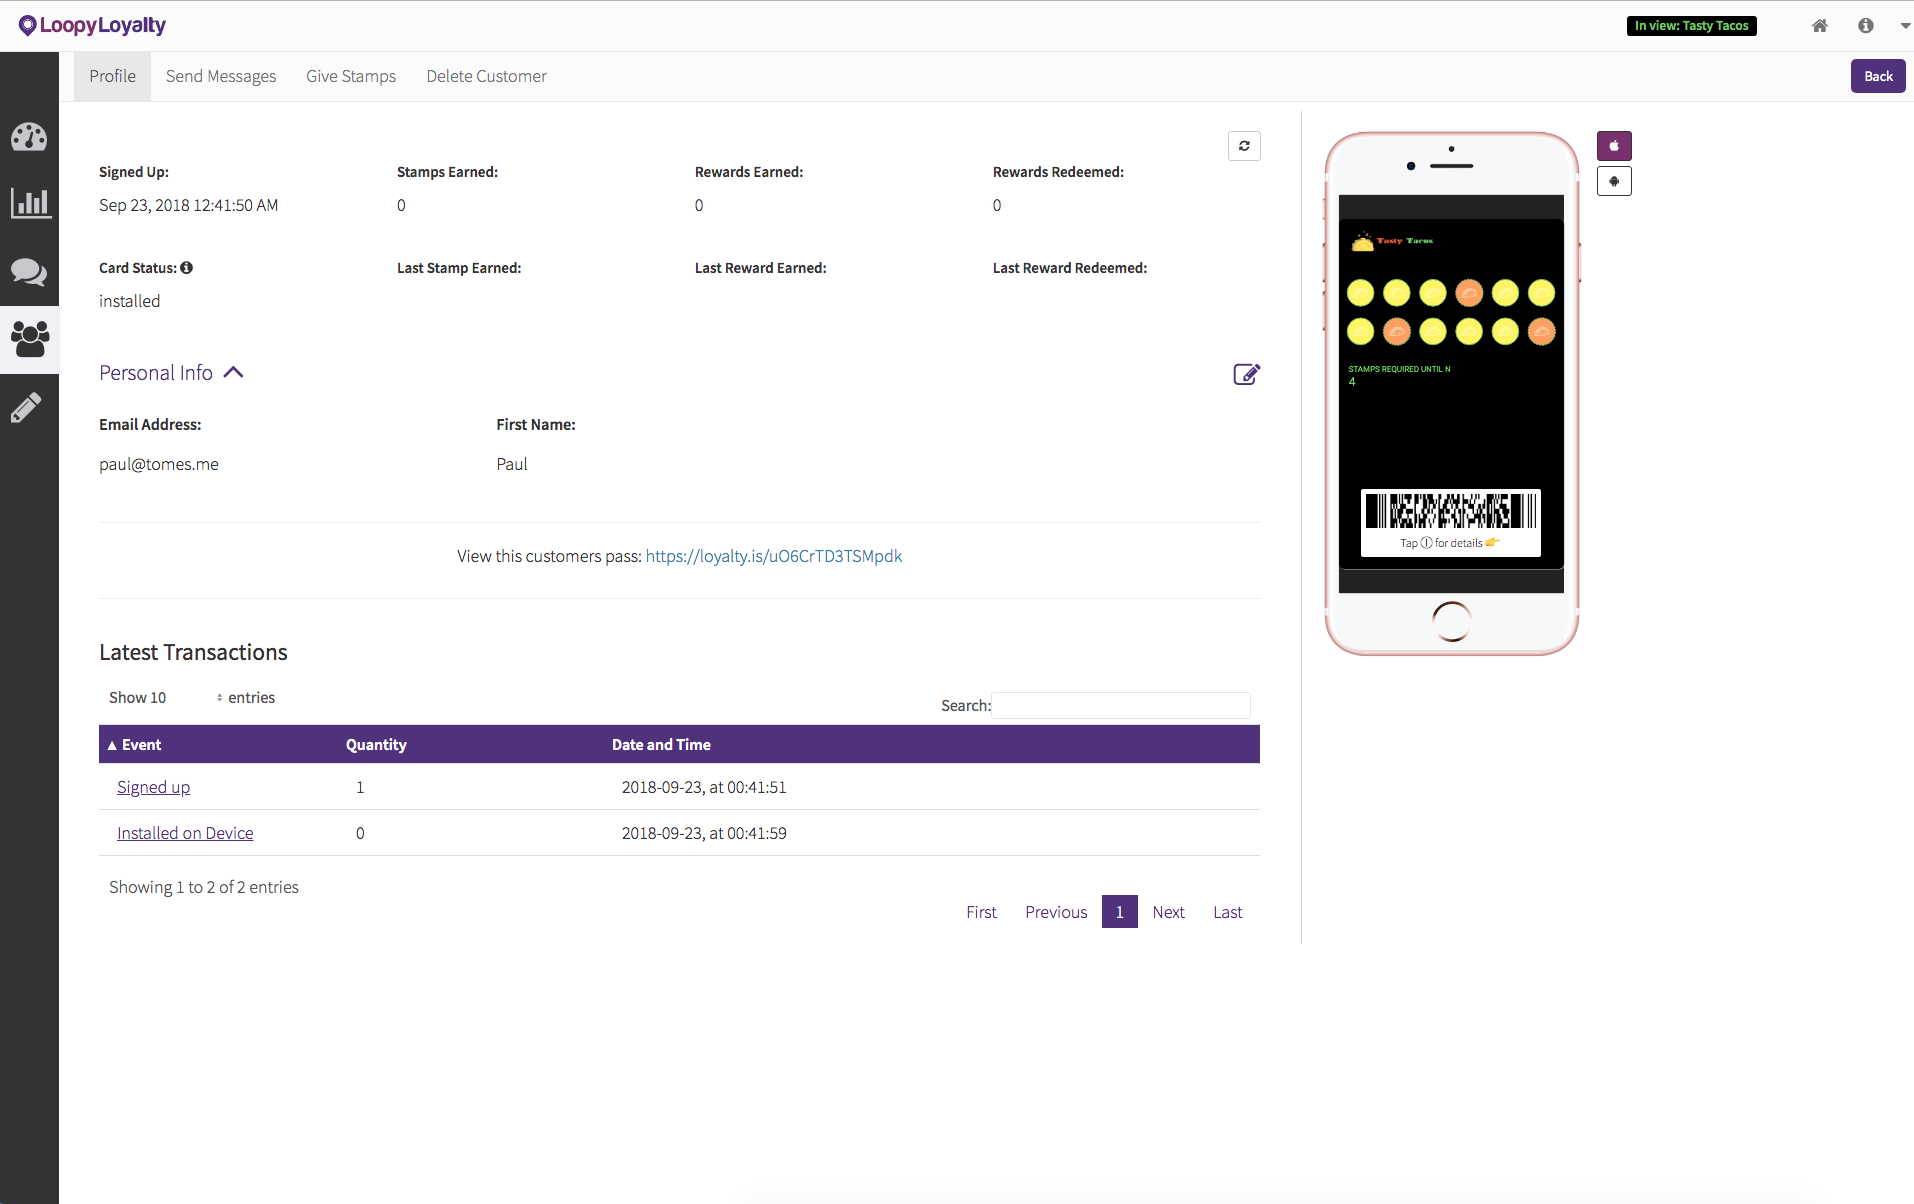Switch pass preview to Apple view
The width and height of the screenshot is (1914, 1204).
point(1613,145)
